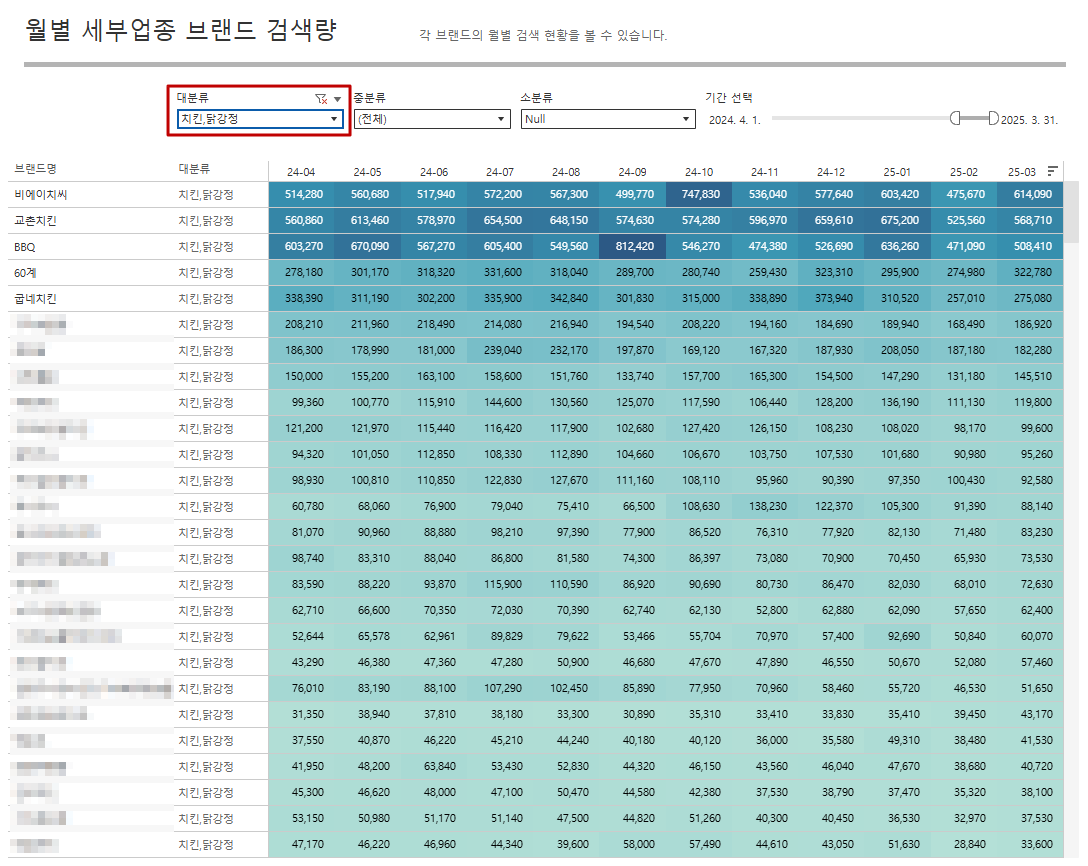Screen dimensions: 1088x866
Task: Clear the 대분류 filter using the funnel icon
Action: pyautogui.click(x=321, y=99)
